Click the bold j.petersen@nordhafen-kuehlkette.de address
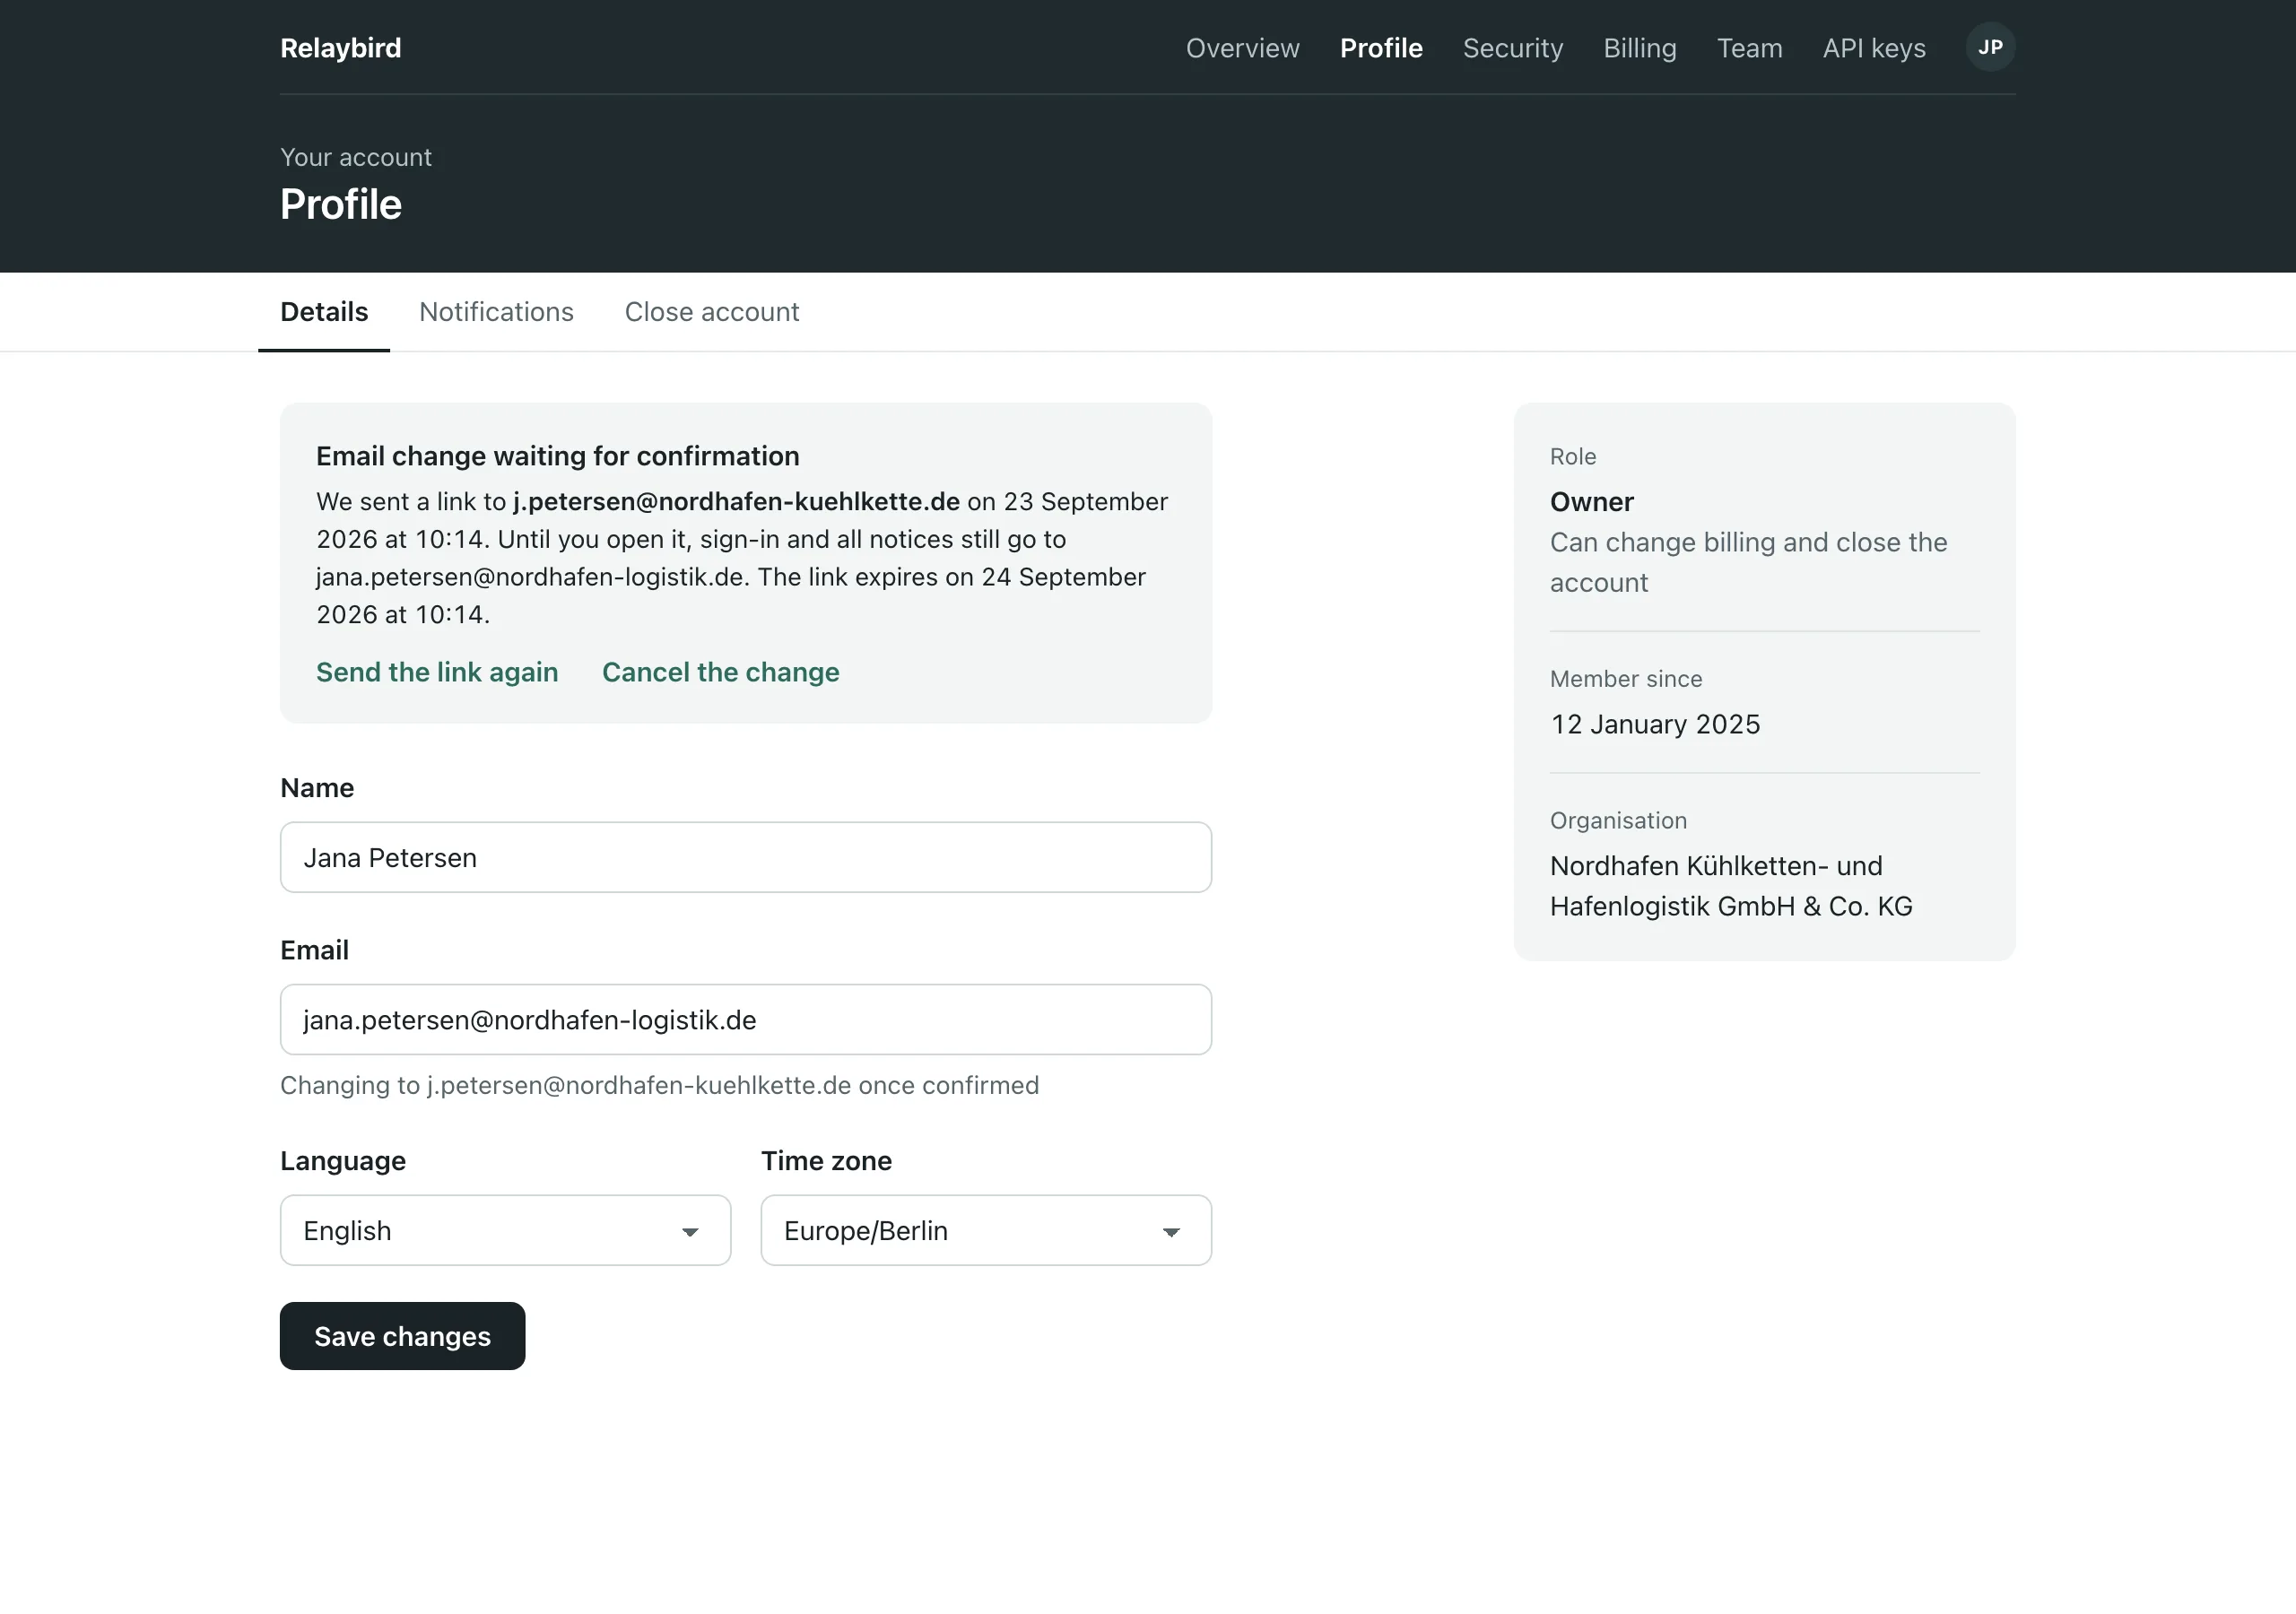 [736, 501]
